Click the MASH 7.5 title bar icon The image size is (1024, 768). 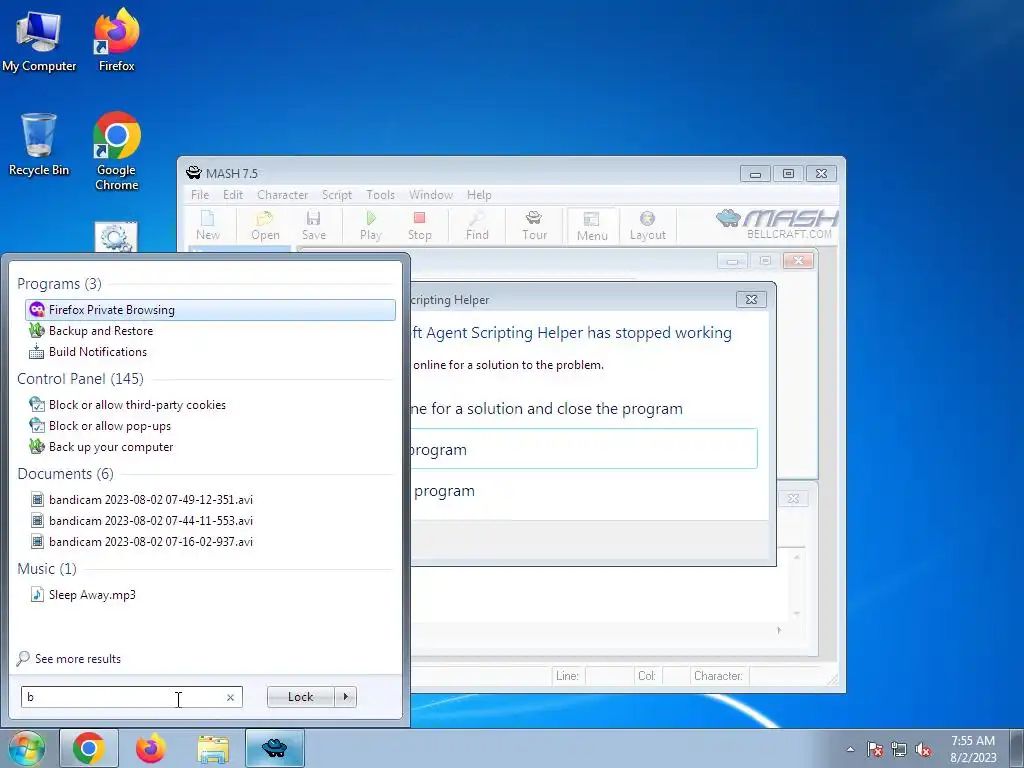tap(193, 173)
